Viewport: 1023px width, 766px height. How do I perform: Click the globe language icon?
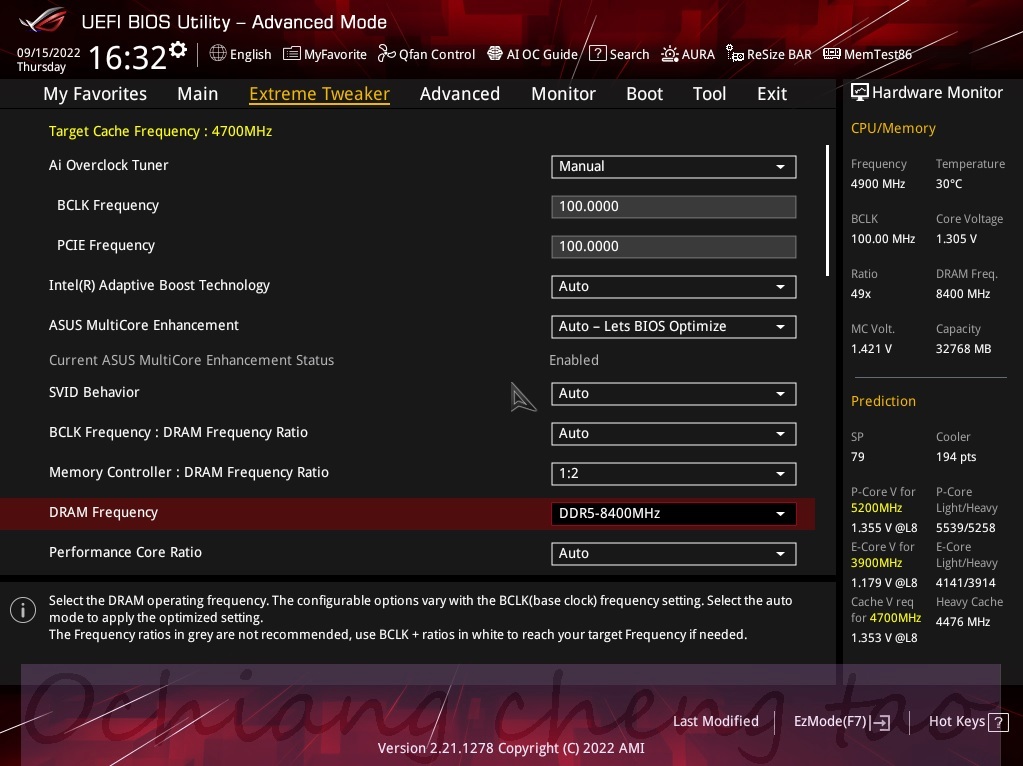218,54
